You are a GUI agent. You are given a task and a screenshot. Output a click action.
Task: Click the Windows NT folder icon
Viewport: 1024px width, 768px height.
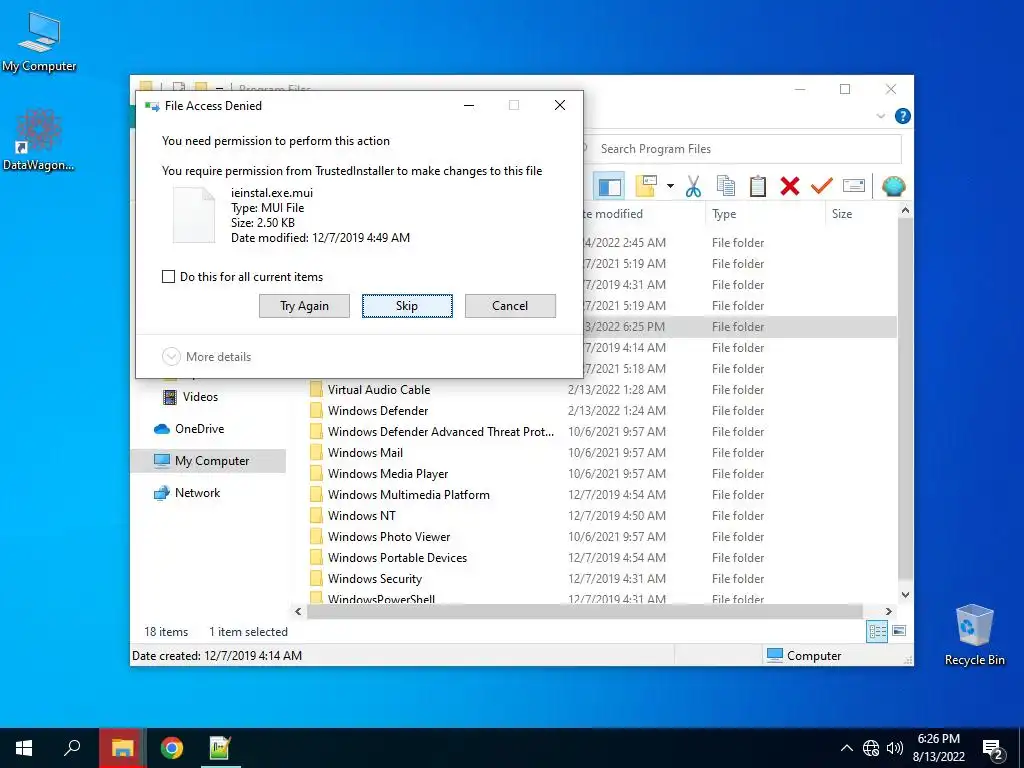(316, 516)
